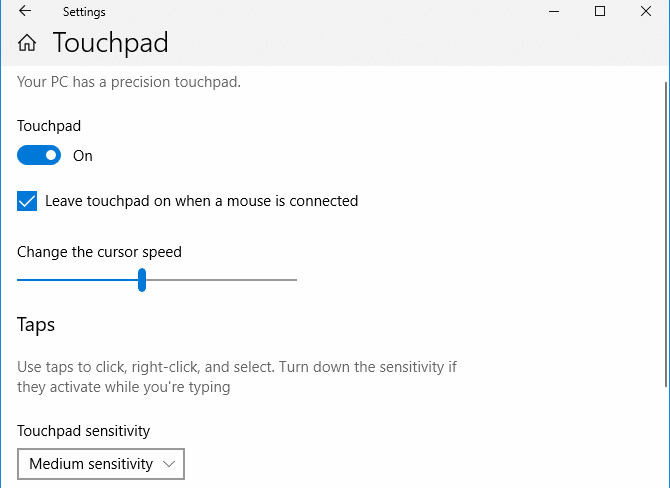
Task: Click the filled left end of the cursor speed slider
Action: (22, 280)
